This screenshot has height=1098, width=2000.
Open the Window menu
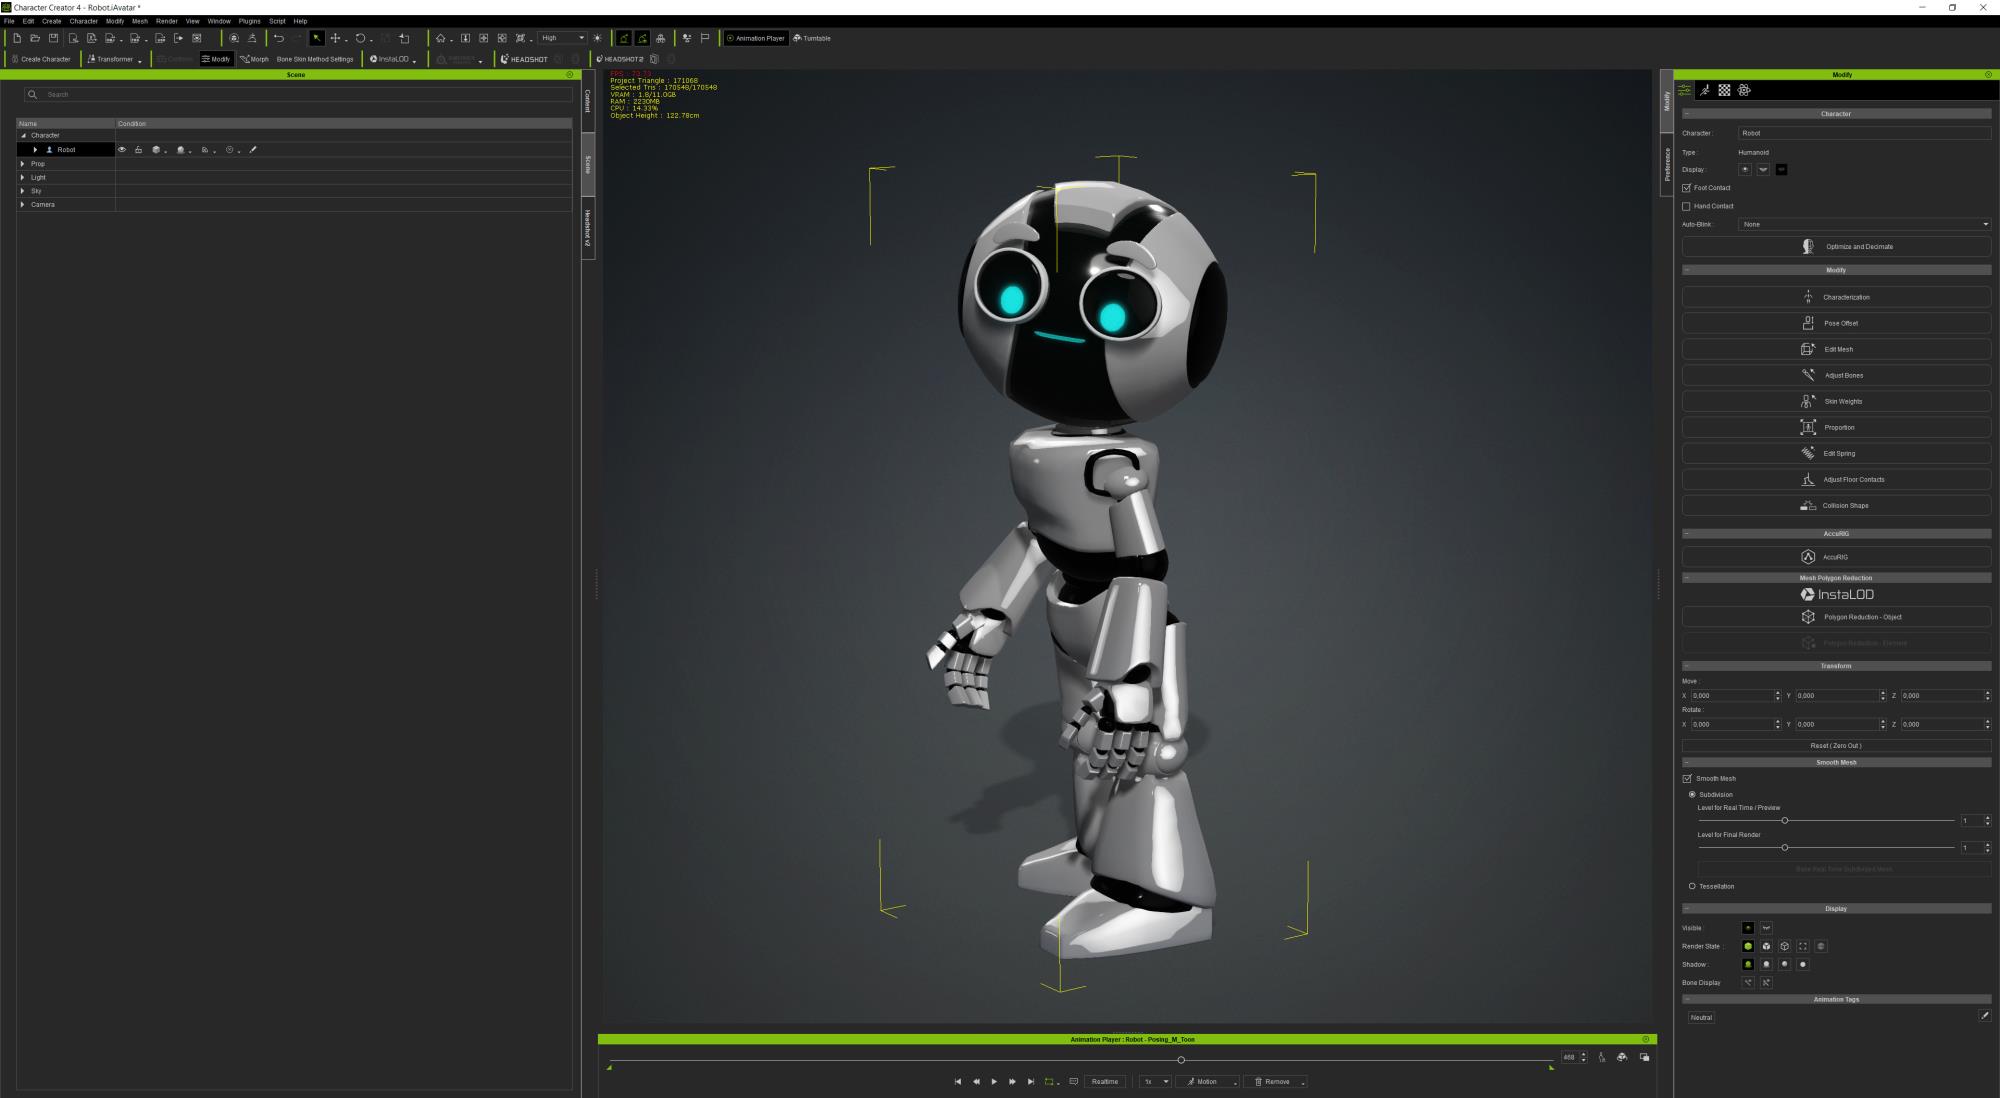pyautogui.click(x=219, y=21)
